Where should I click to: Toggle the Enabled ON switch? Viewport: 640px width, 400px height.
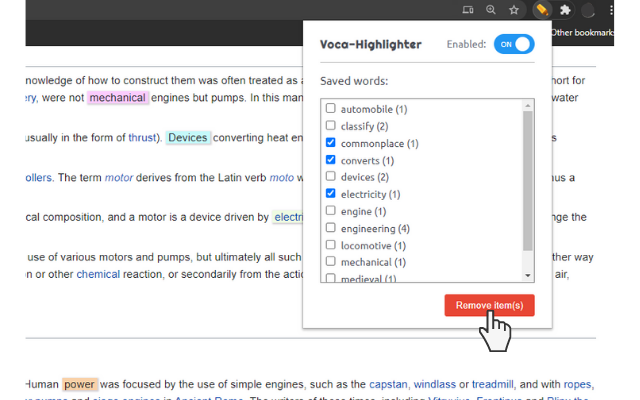click(x=514, y=44)
